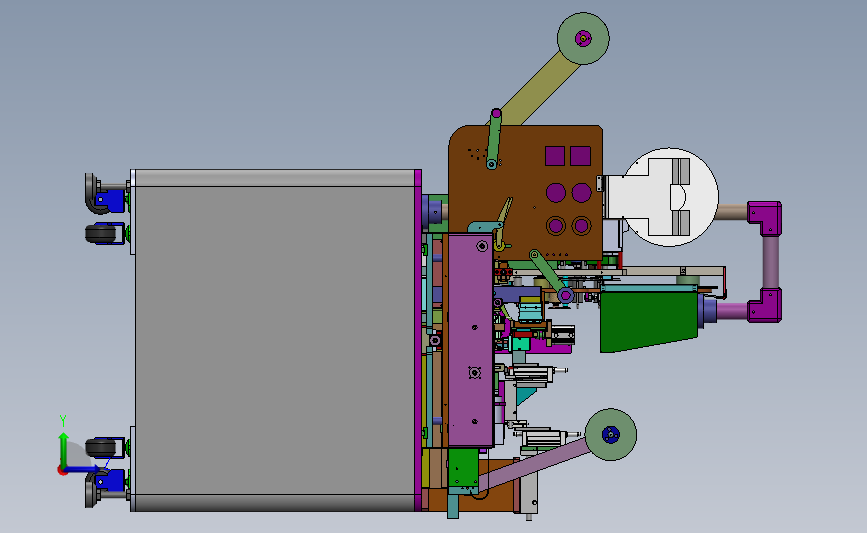Click the right purple square button on brown panel
This screenshot has height=533, width=867.
point(581,156)
